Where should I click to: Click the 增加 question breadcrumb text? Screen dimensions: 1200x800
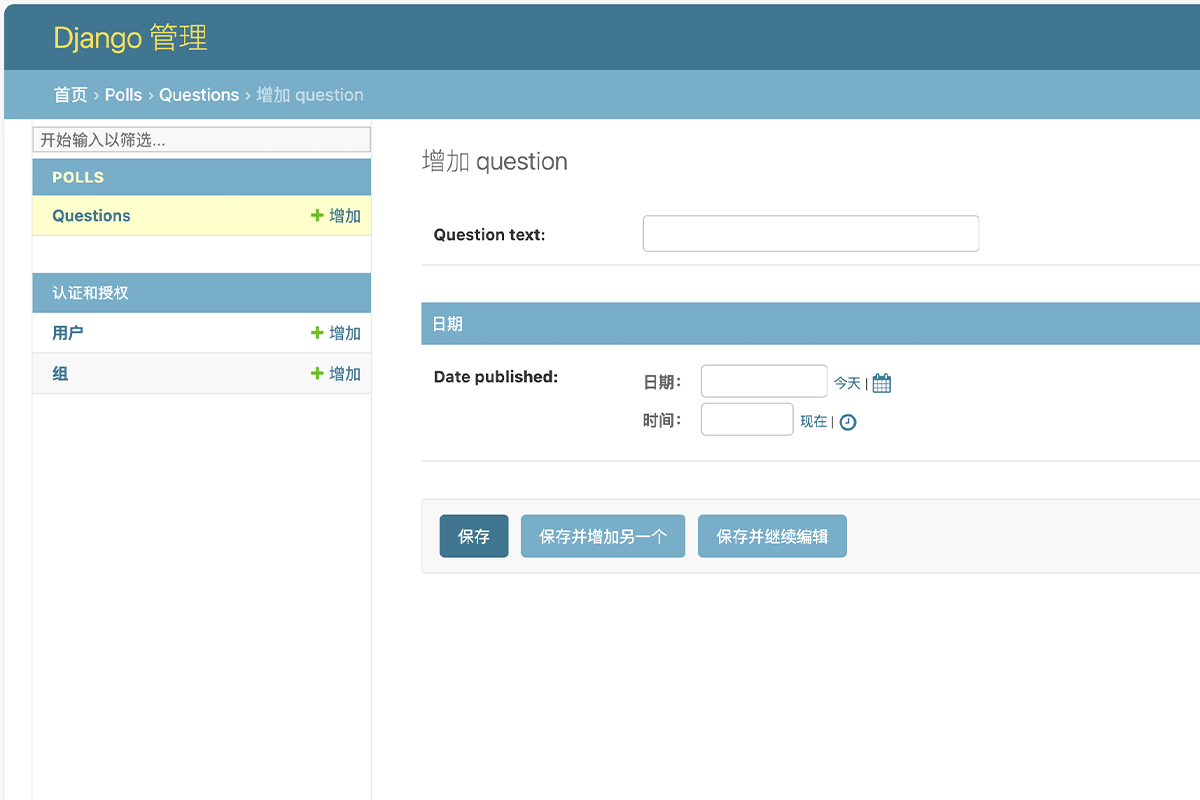point(310,95)
